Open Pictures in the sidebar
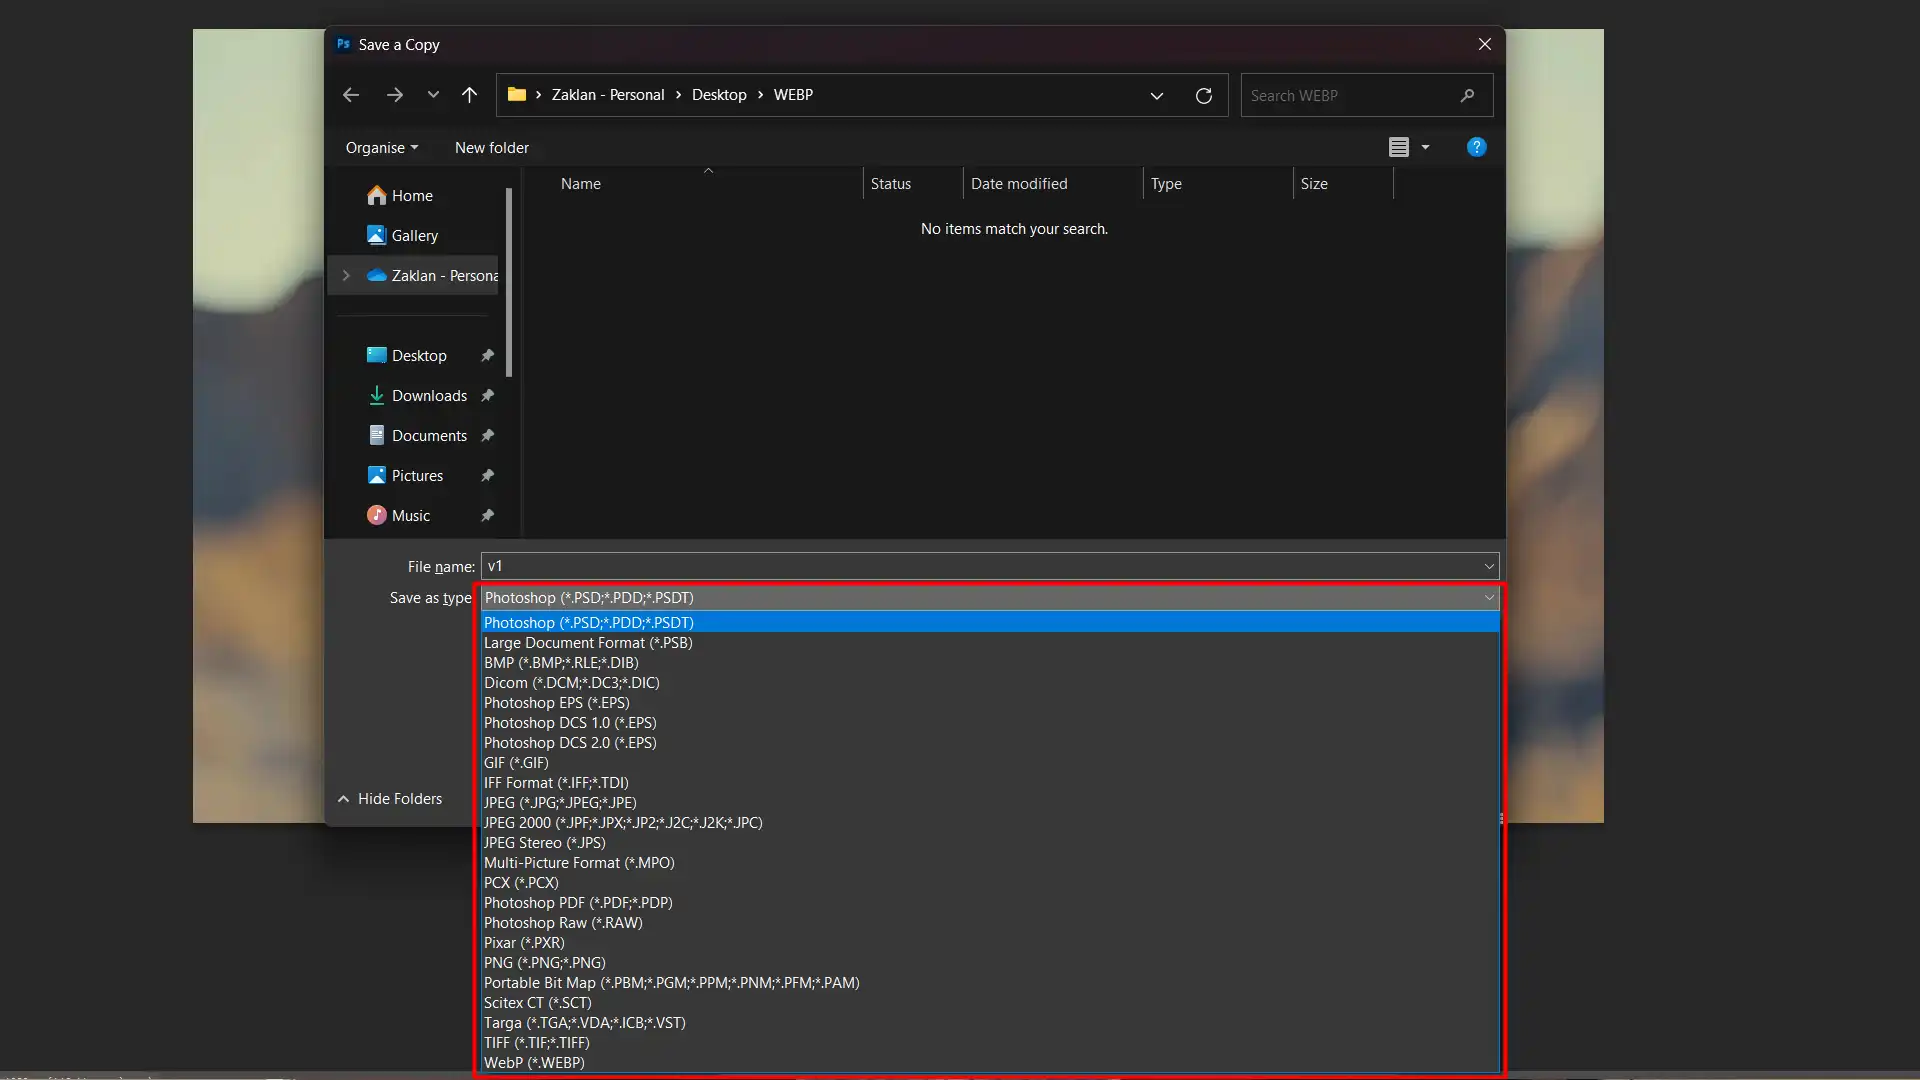 [417, 476]
